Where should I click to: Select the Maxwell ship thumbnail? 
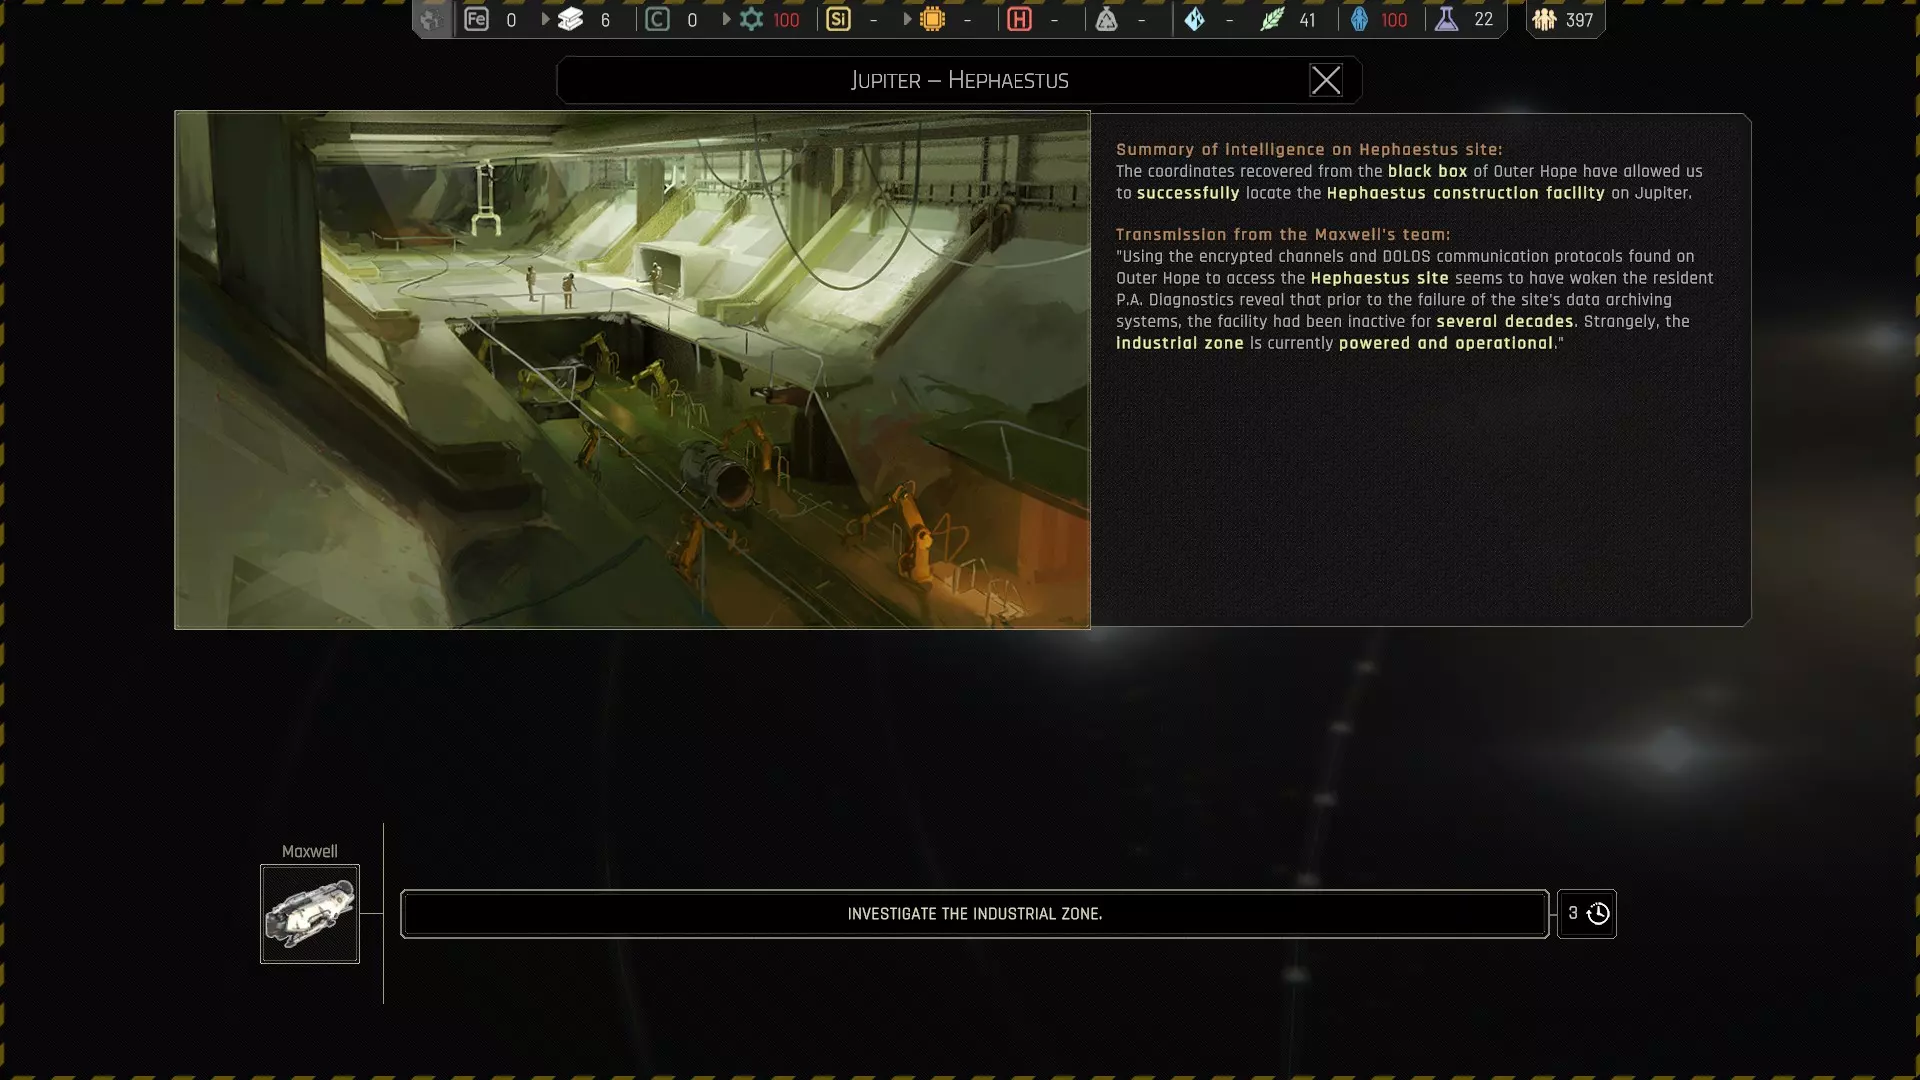pos(310,914)
